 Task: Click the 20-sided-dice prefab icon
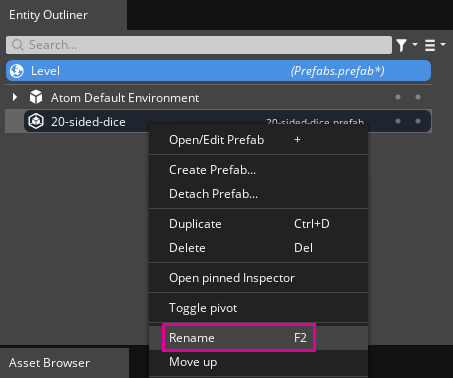(36, 121)
